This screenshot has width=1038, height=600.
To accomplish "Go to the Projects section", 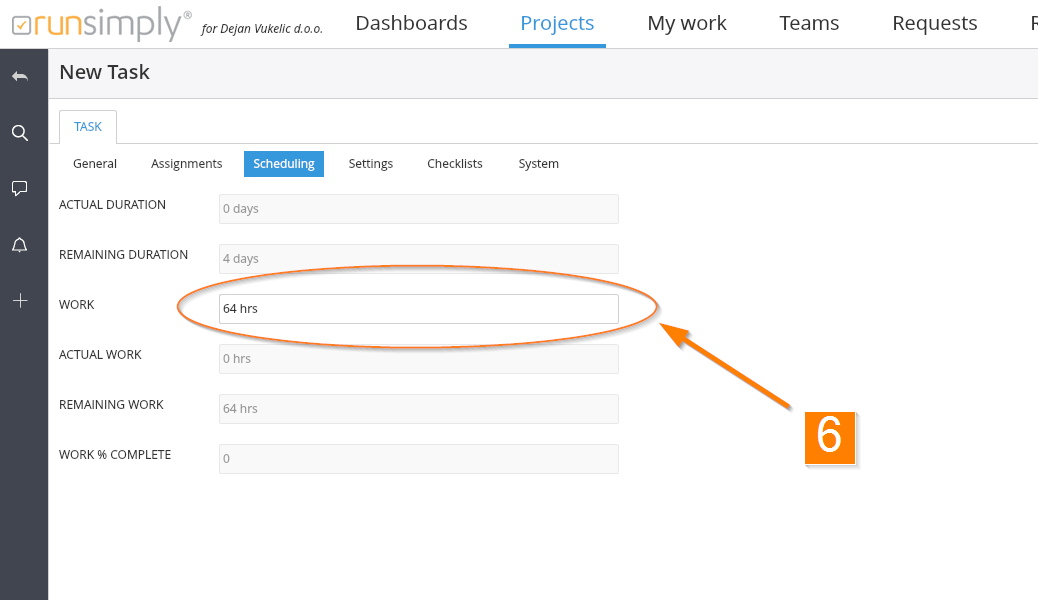I will (x=557, y=23).
